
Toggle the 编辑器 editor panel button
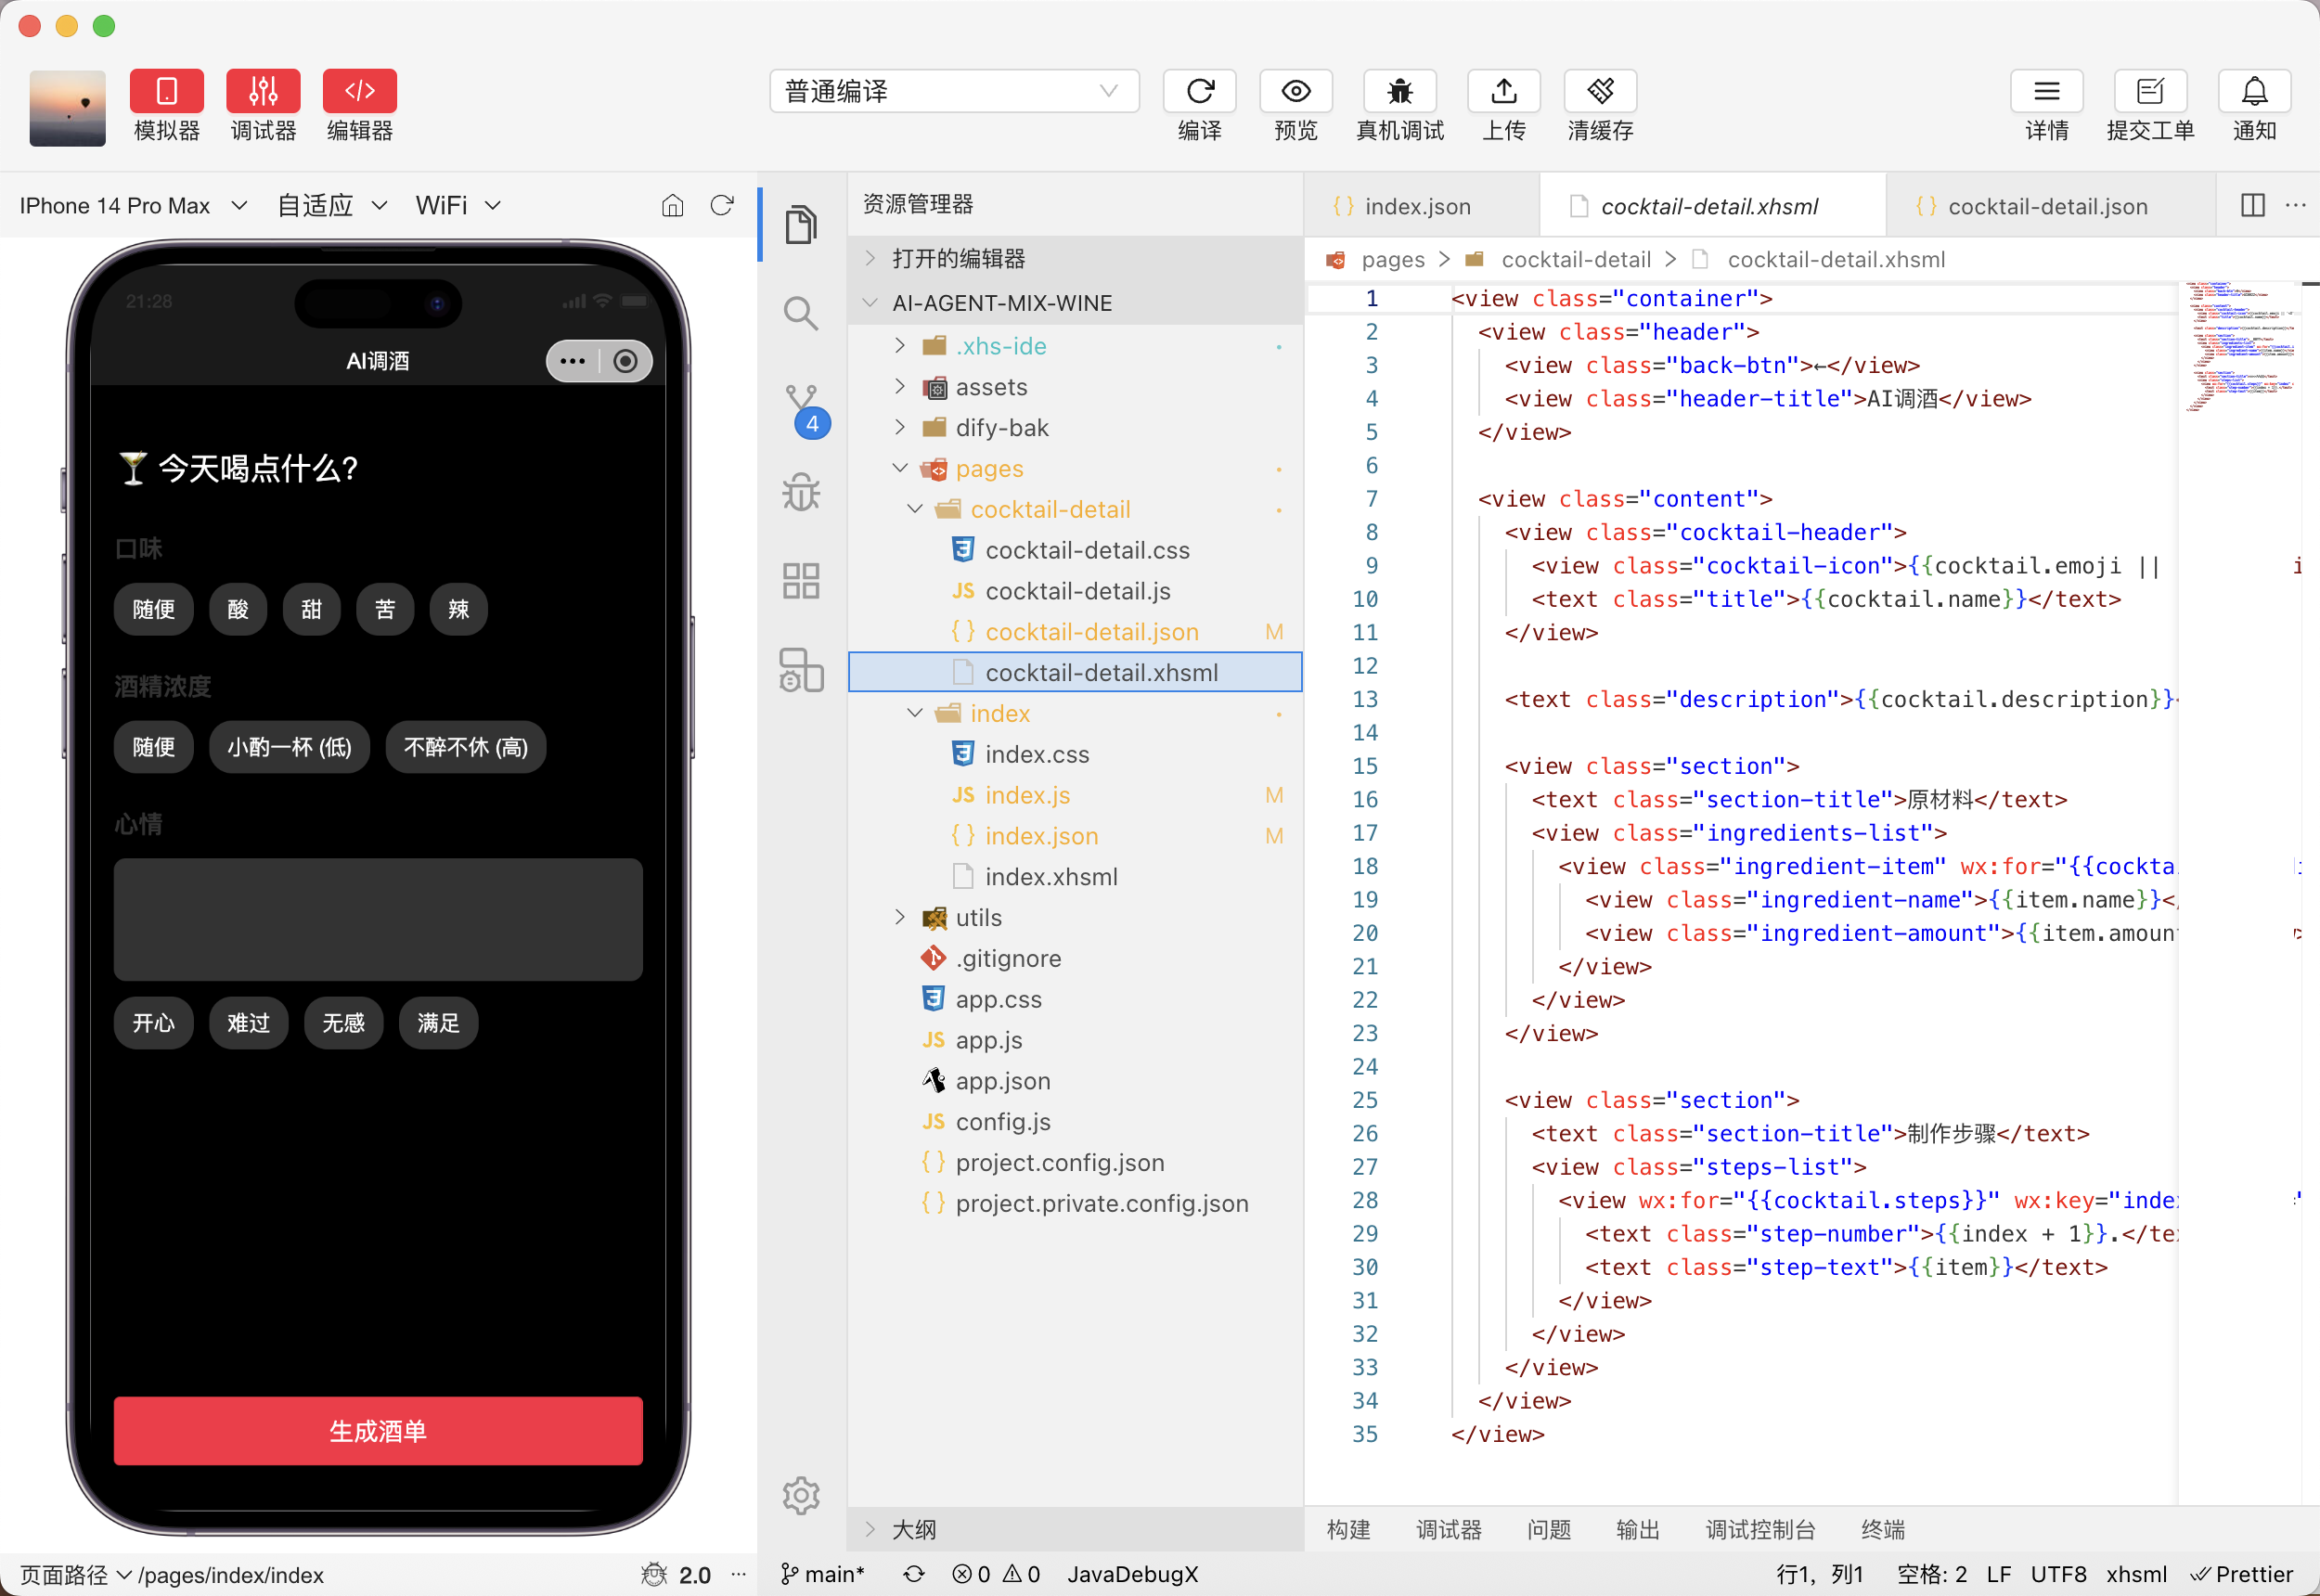pyautogui.click(x=359, y=92)
